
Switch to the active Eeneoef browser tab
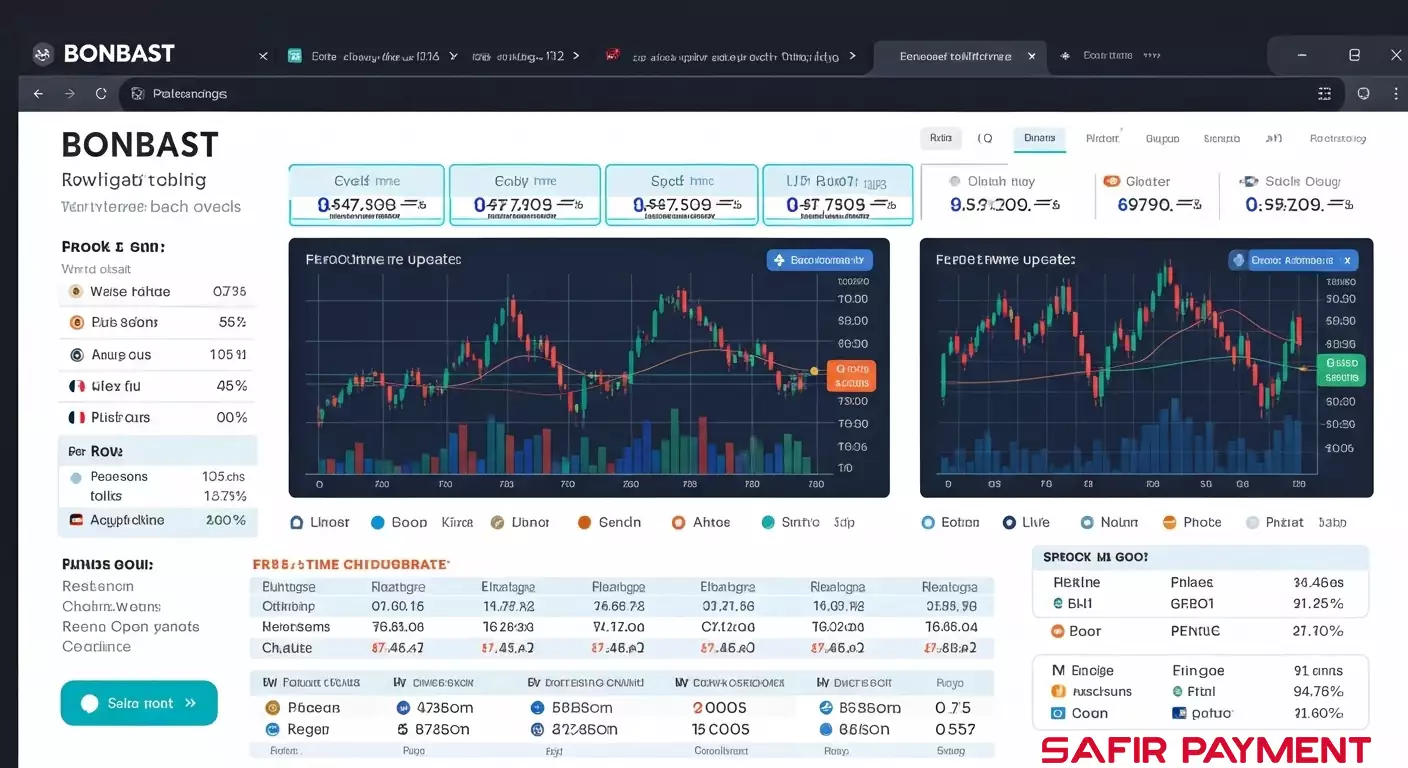pos(955,56)
